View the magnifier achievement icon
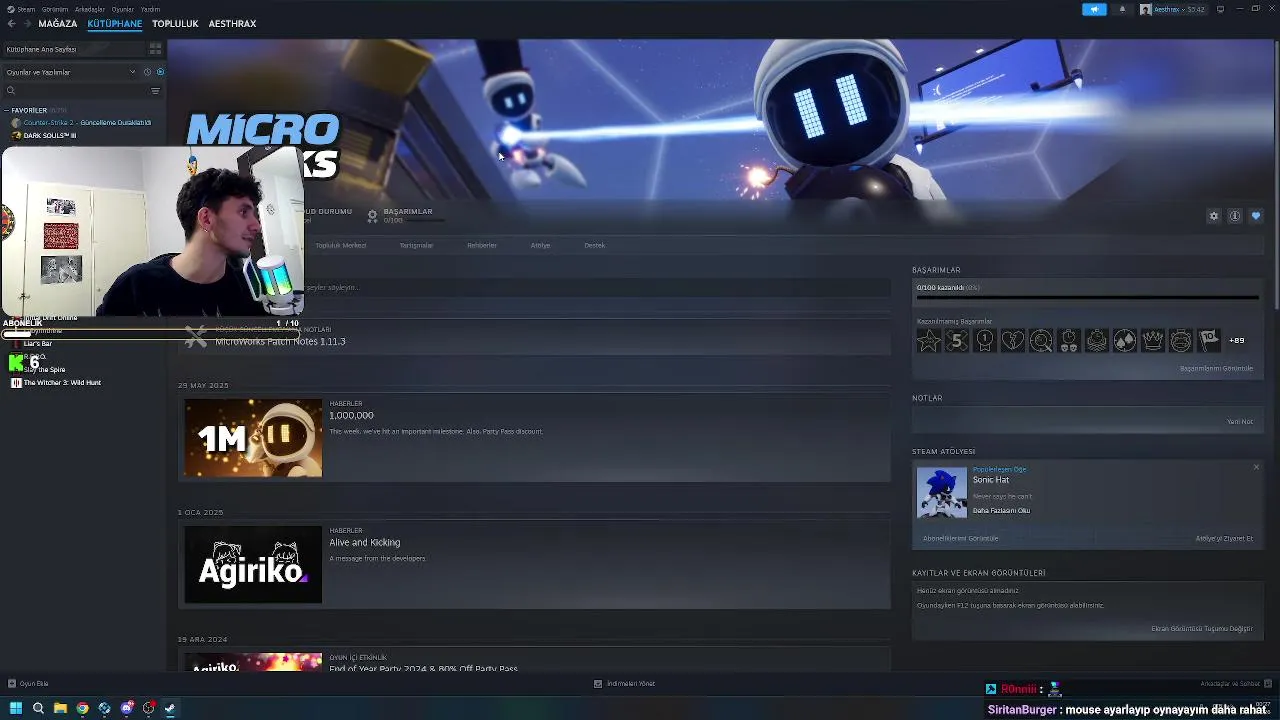Viewport: 1280px width, 720px height. (1041, 341)
